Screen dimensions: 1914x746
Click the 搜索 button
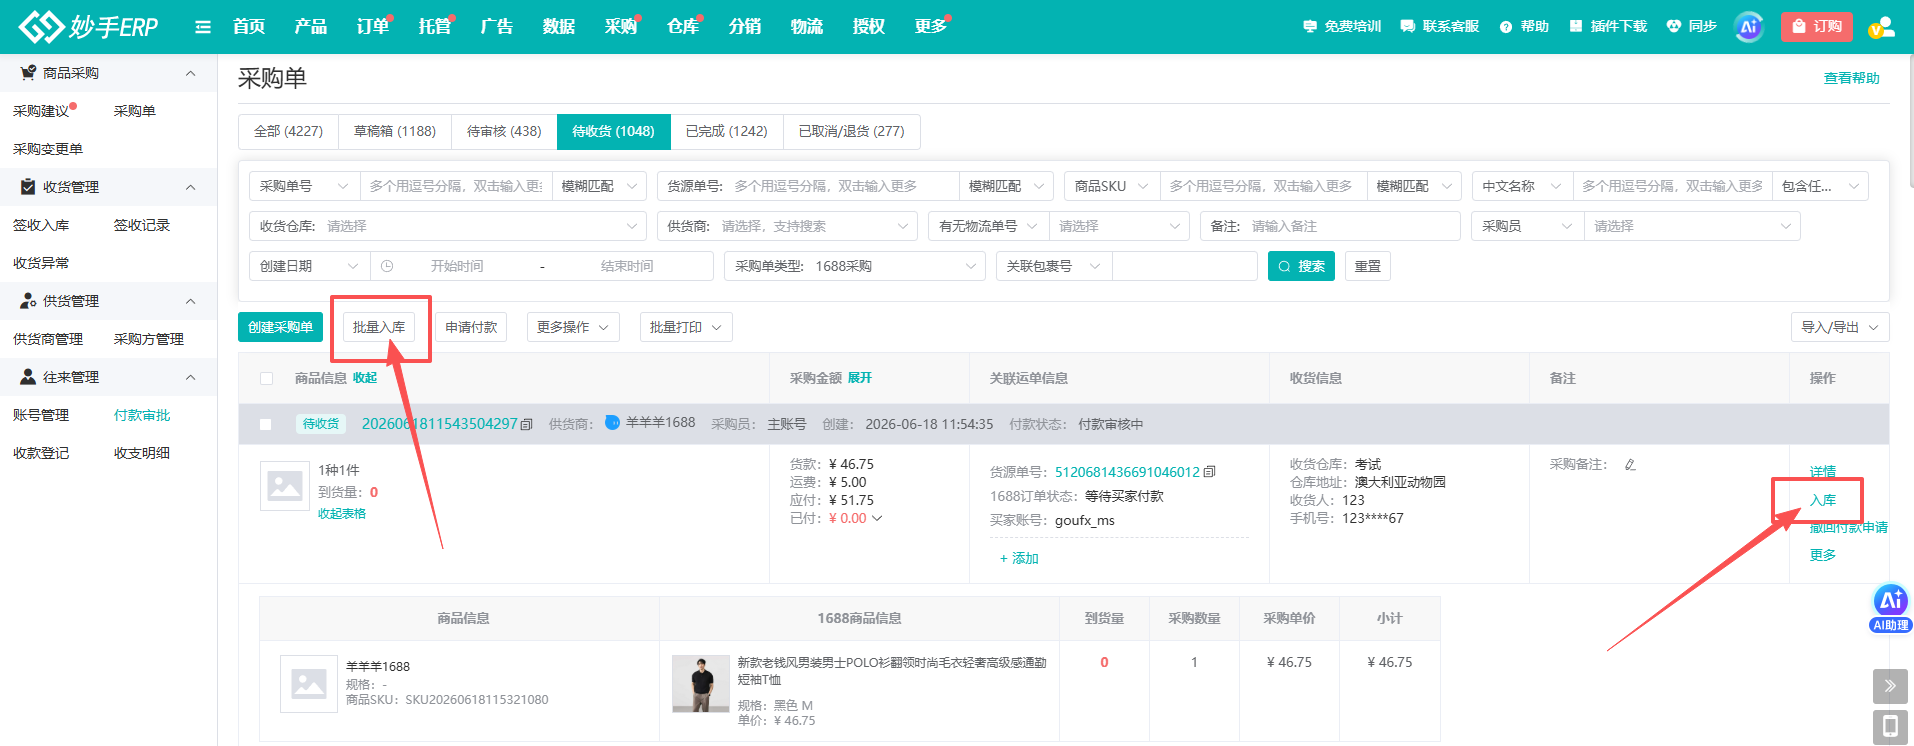1301,266
